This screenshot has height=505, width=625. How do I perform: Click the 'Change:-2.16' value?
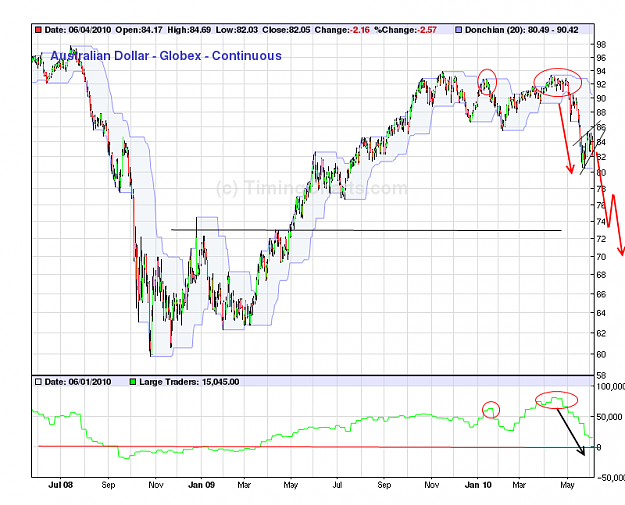coord(342,30)
